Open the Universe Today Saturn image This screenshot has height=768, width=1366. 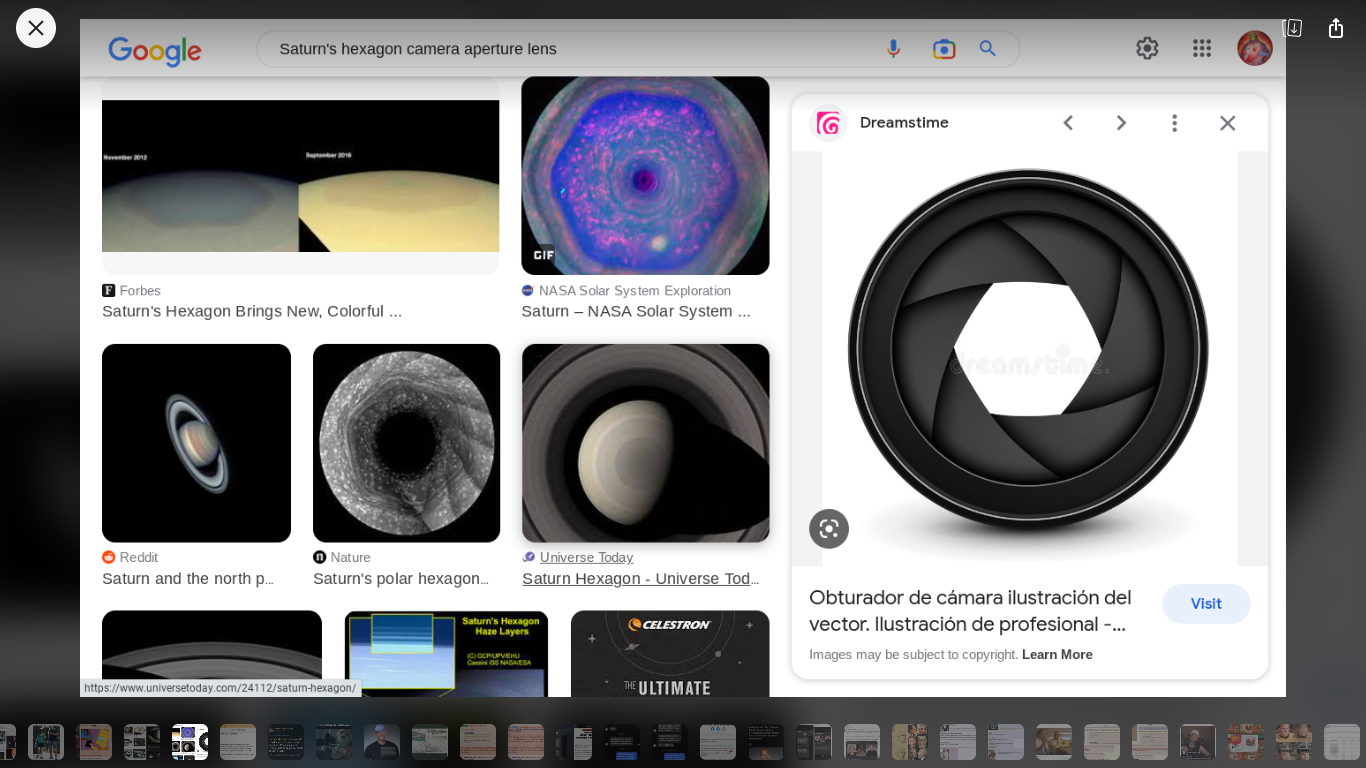(646, 443)
